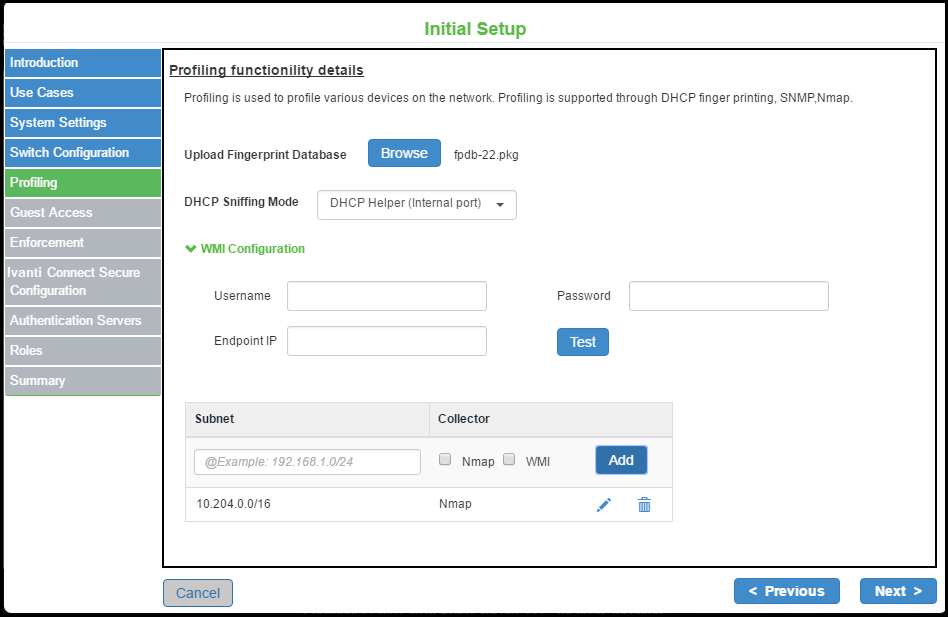
Task: Click the Subnet example input box
Action: tap(307, 462)
